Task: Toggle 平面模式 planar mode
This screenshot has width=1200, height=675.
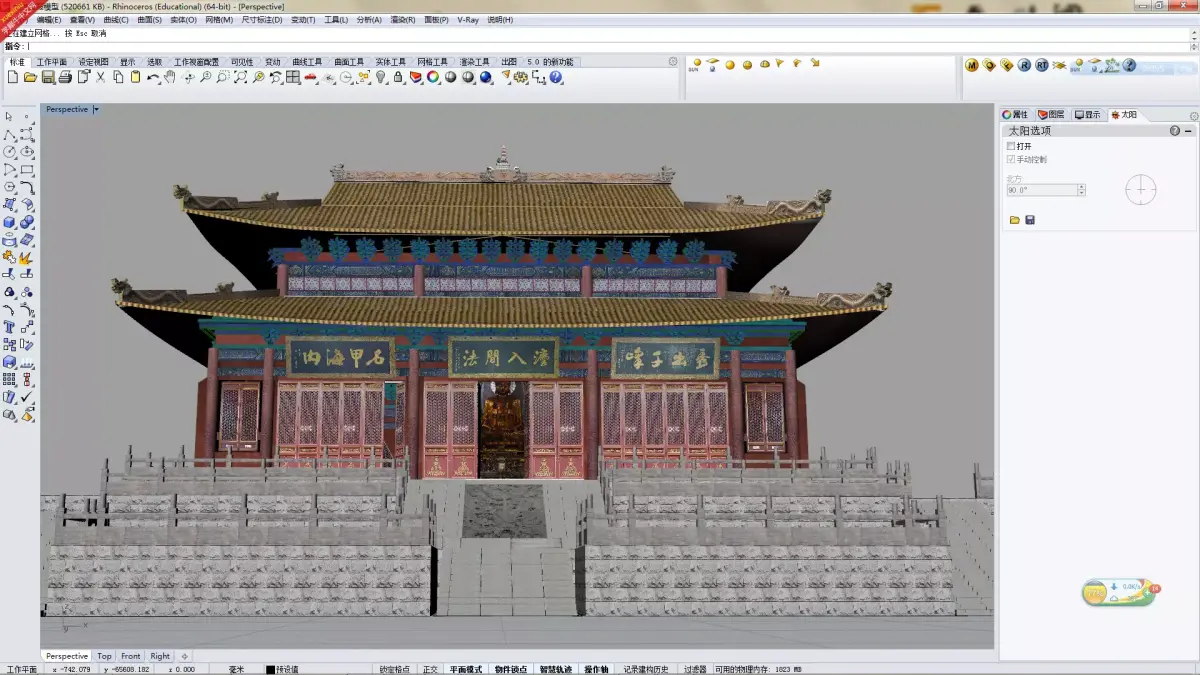Action: click(x=465, y=669)
